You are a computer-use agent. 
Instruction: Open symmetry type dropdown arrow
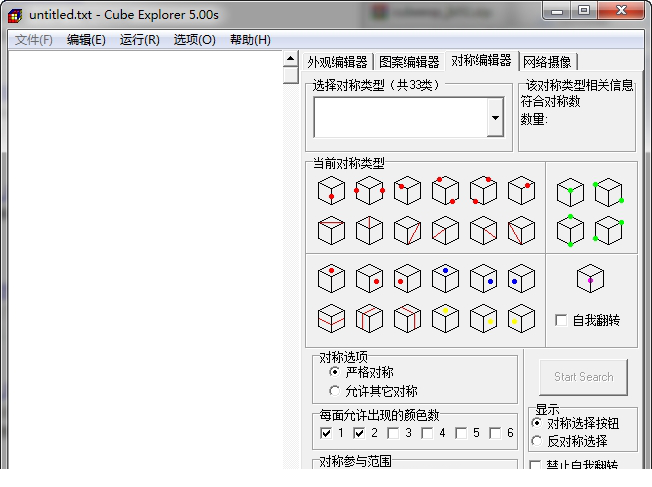[x=495, y=118]
